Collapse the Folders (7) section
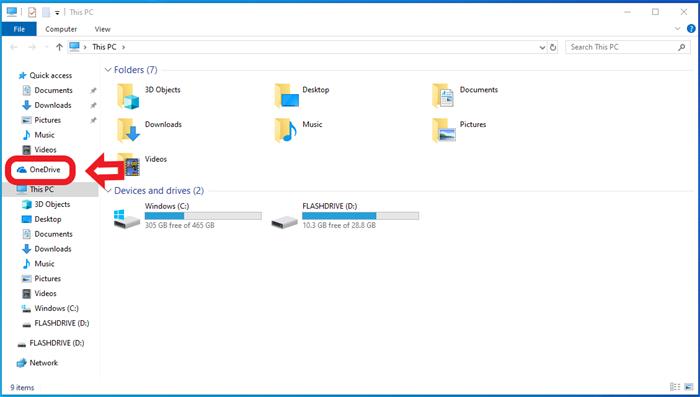700x397 pixels. [108, 70]
